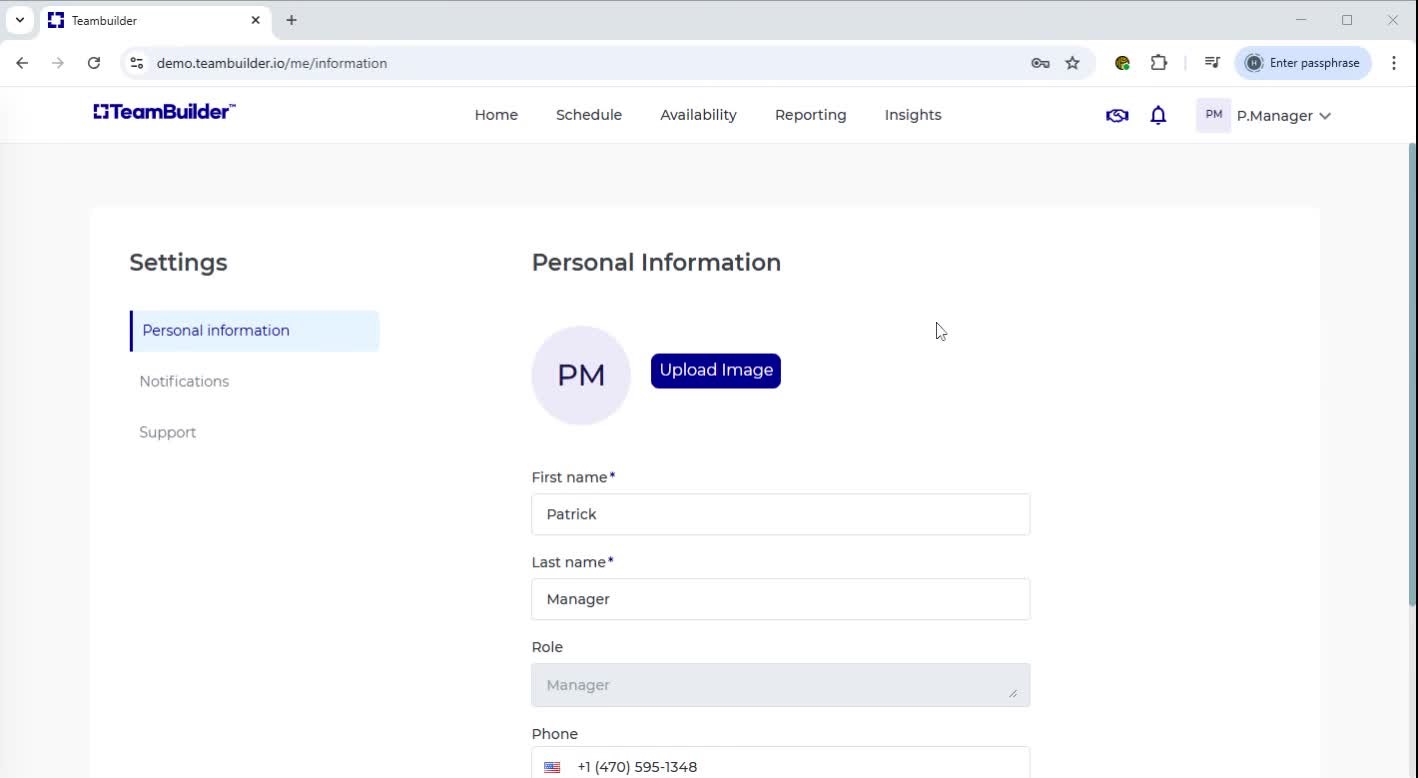Open the browser extensions puzzle icon
The height and width of the screenshot is (778, 1418).
coord(1158,62)
